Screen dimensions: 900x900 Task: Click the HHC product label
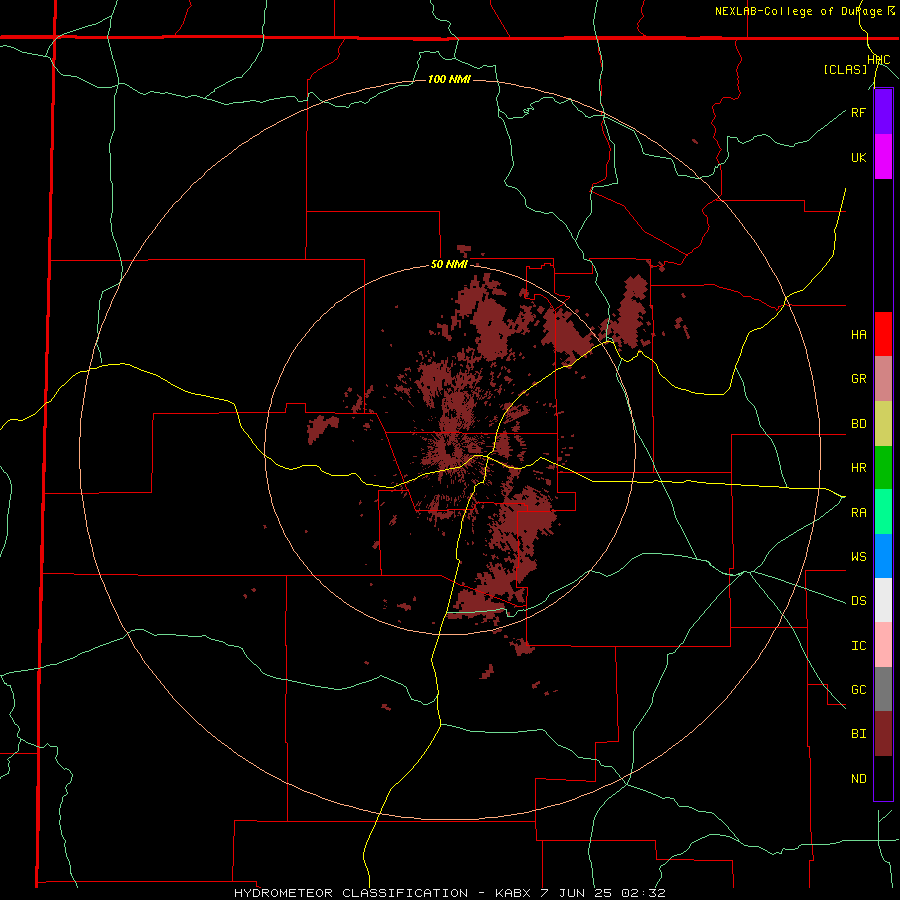(x=879, y=60)
